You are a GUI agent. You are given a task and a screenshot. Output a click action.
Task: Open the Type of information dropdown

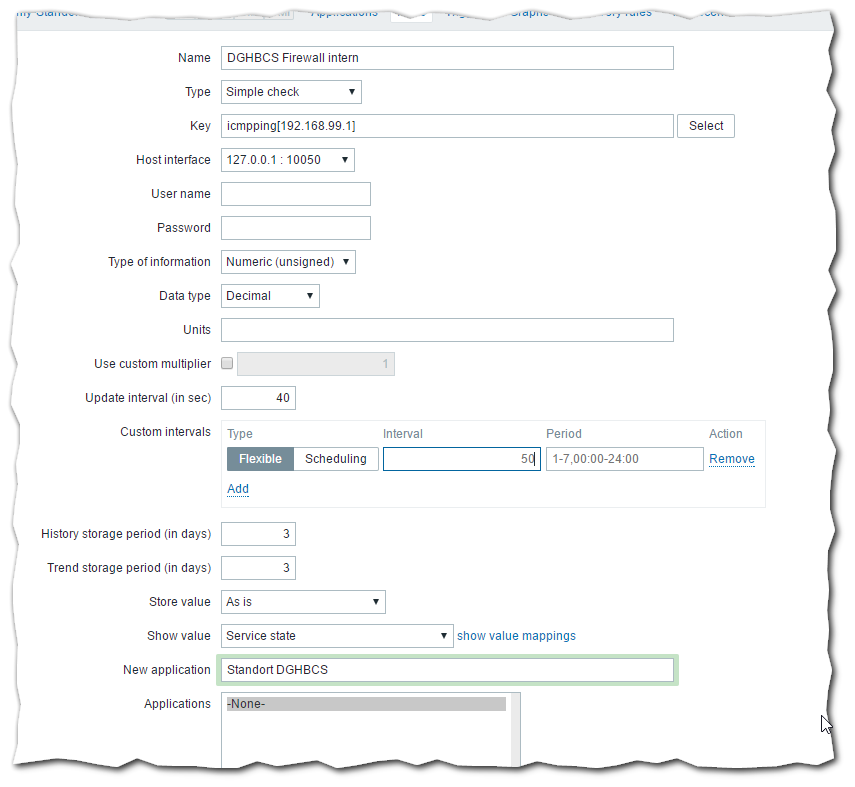288,262
